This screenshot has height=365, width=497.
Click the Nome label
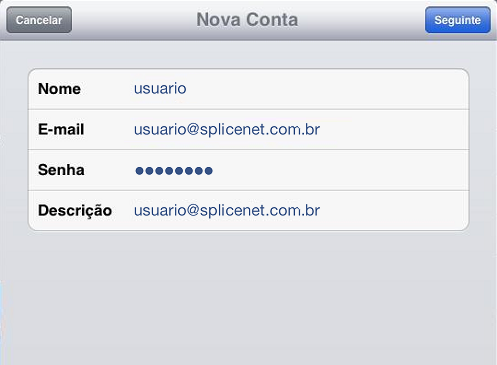click(59, 89)
